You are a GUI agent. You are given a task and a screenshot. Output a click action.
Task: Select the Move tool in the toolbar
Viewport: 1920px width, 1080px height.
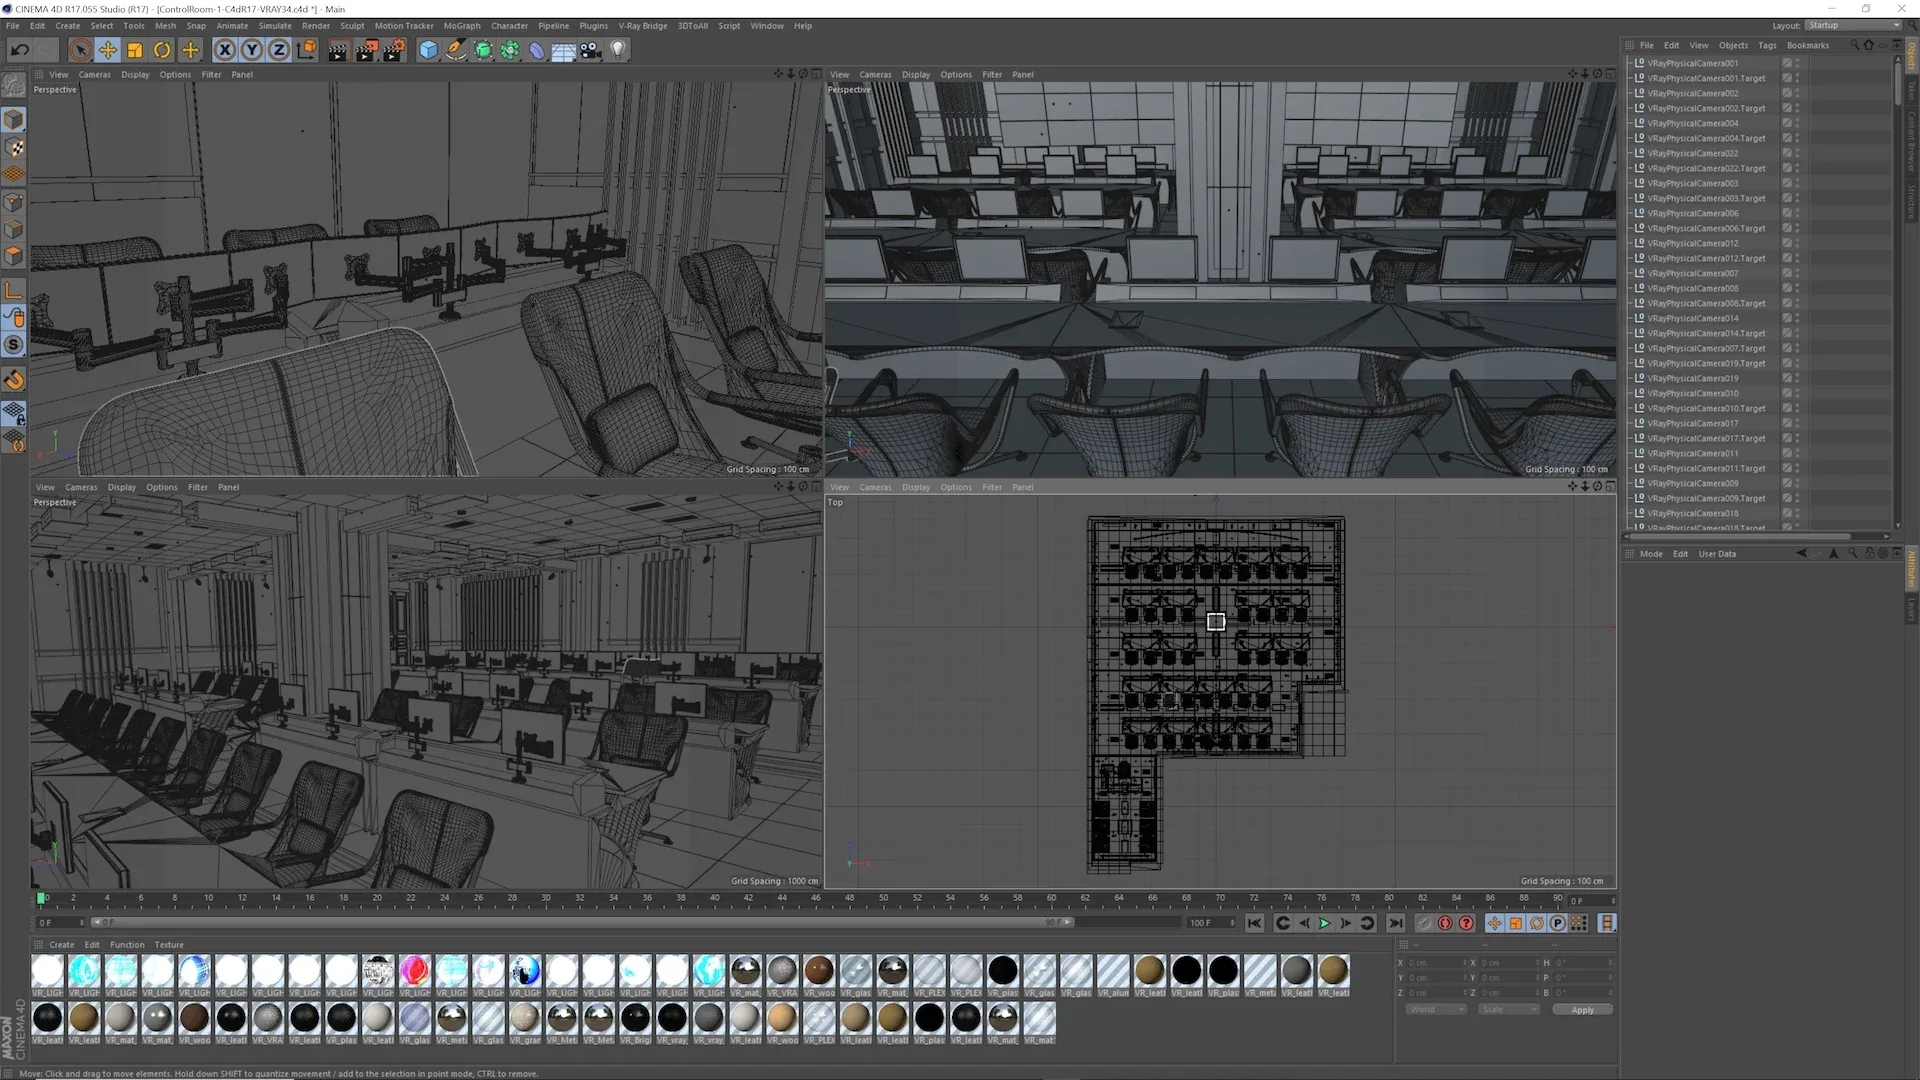click(108, 50)
